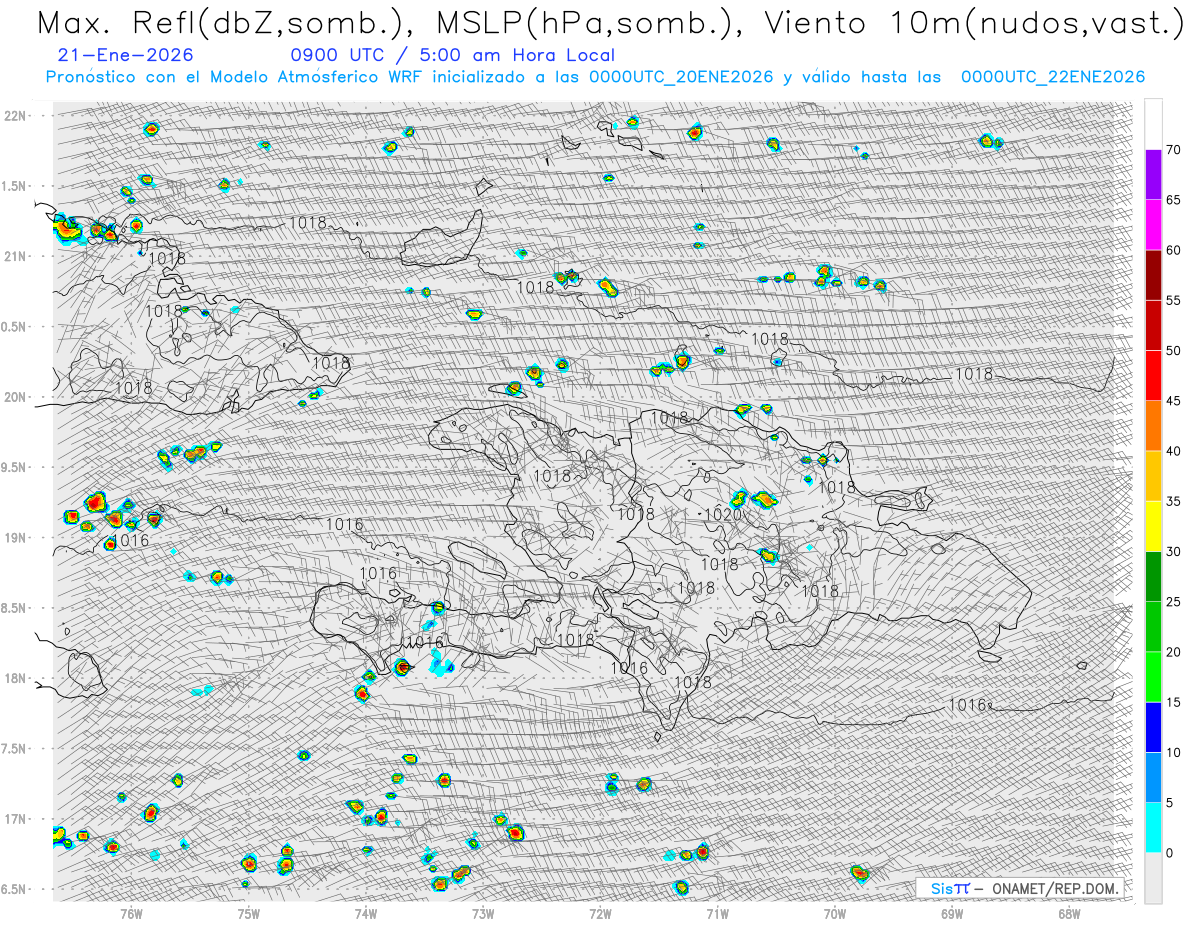The image size is (1200, 927).
Task: Click the dark green 25–30 dBZ color band
Action: click(x=1153, y=576)
